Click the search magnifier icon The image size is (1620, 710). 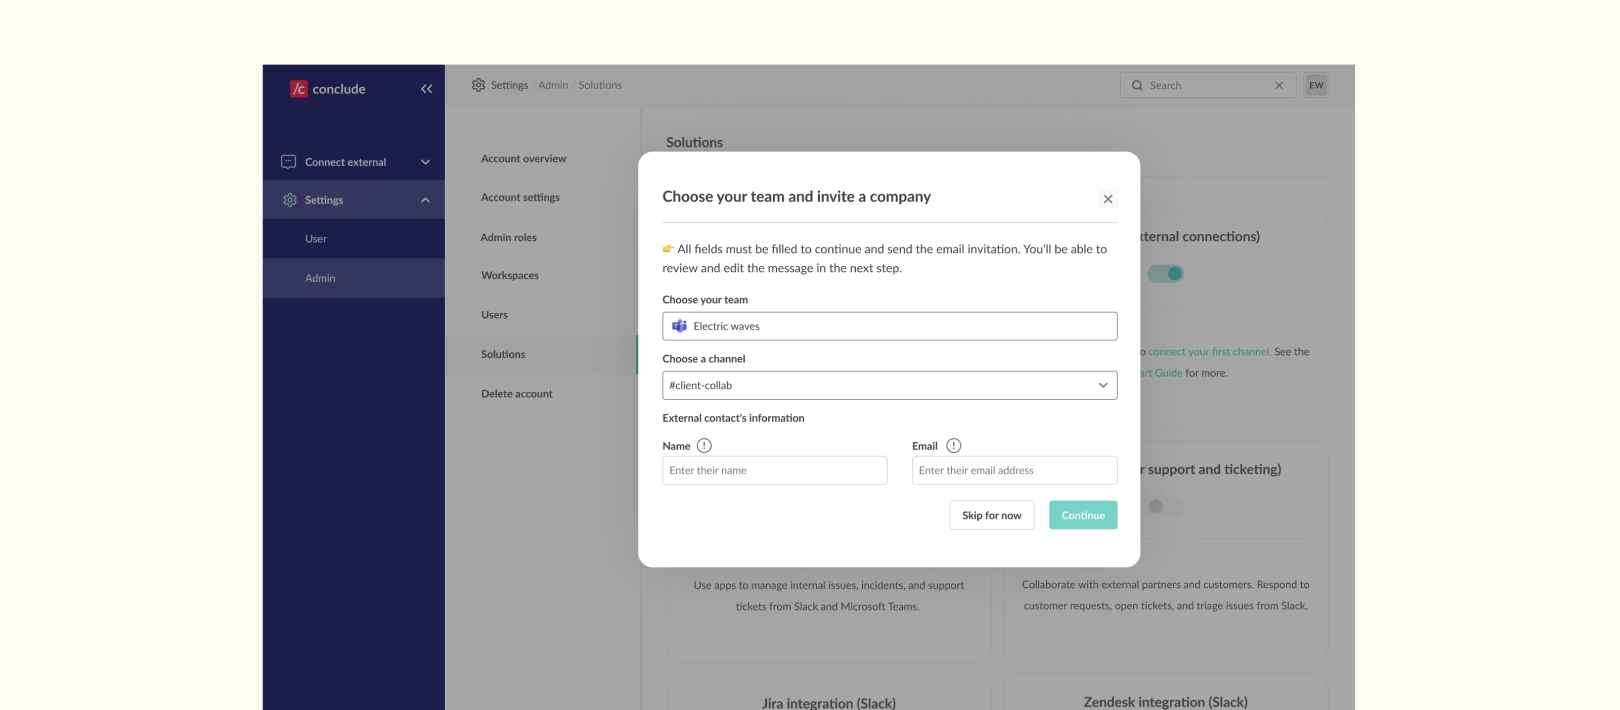pyautogui.click(x=1137, y=86)
